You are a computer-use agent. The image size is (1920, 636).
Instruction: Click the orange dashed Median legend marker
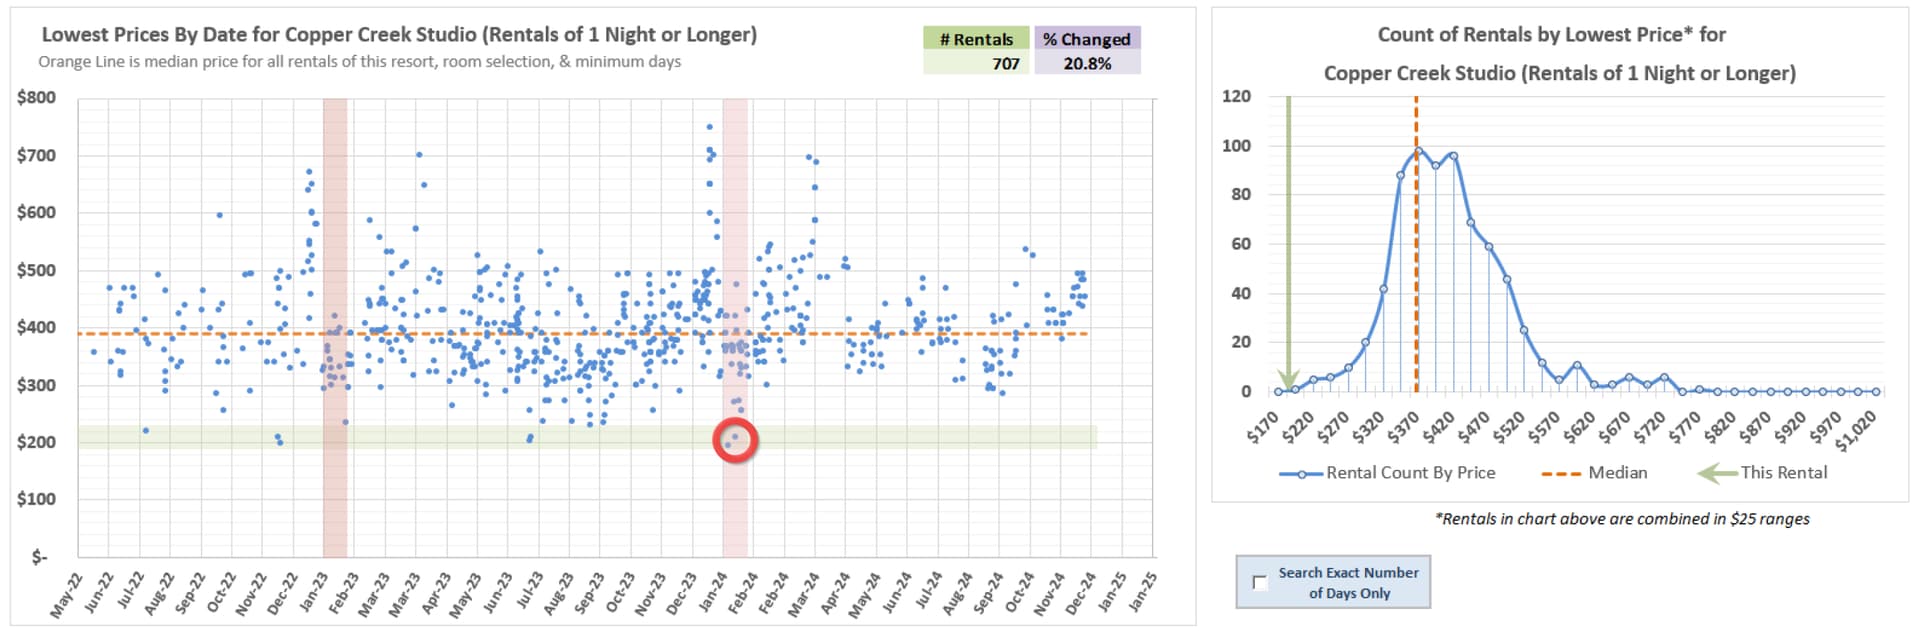1561,474
